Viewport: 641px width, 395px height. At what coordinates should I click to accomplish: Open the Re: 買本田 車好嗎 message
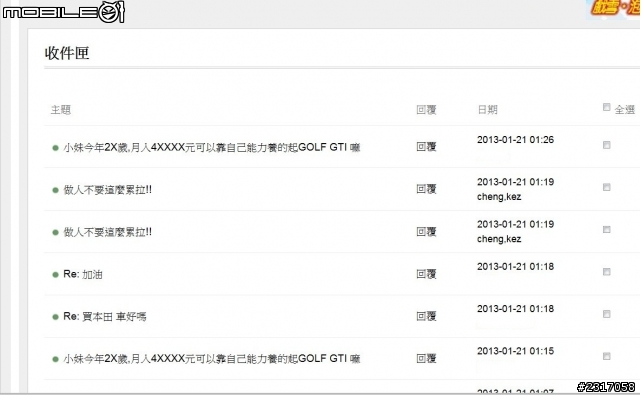click(105, 316)
